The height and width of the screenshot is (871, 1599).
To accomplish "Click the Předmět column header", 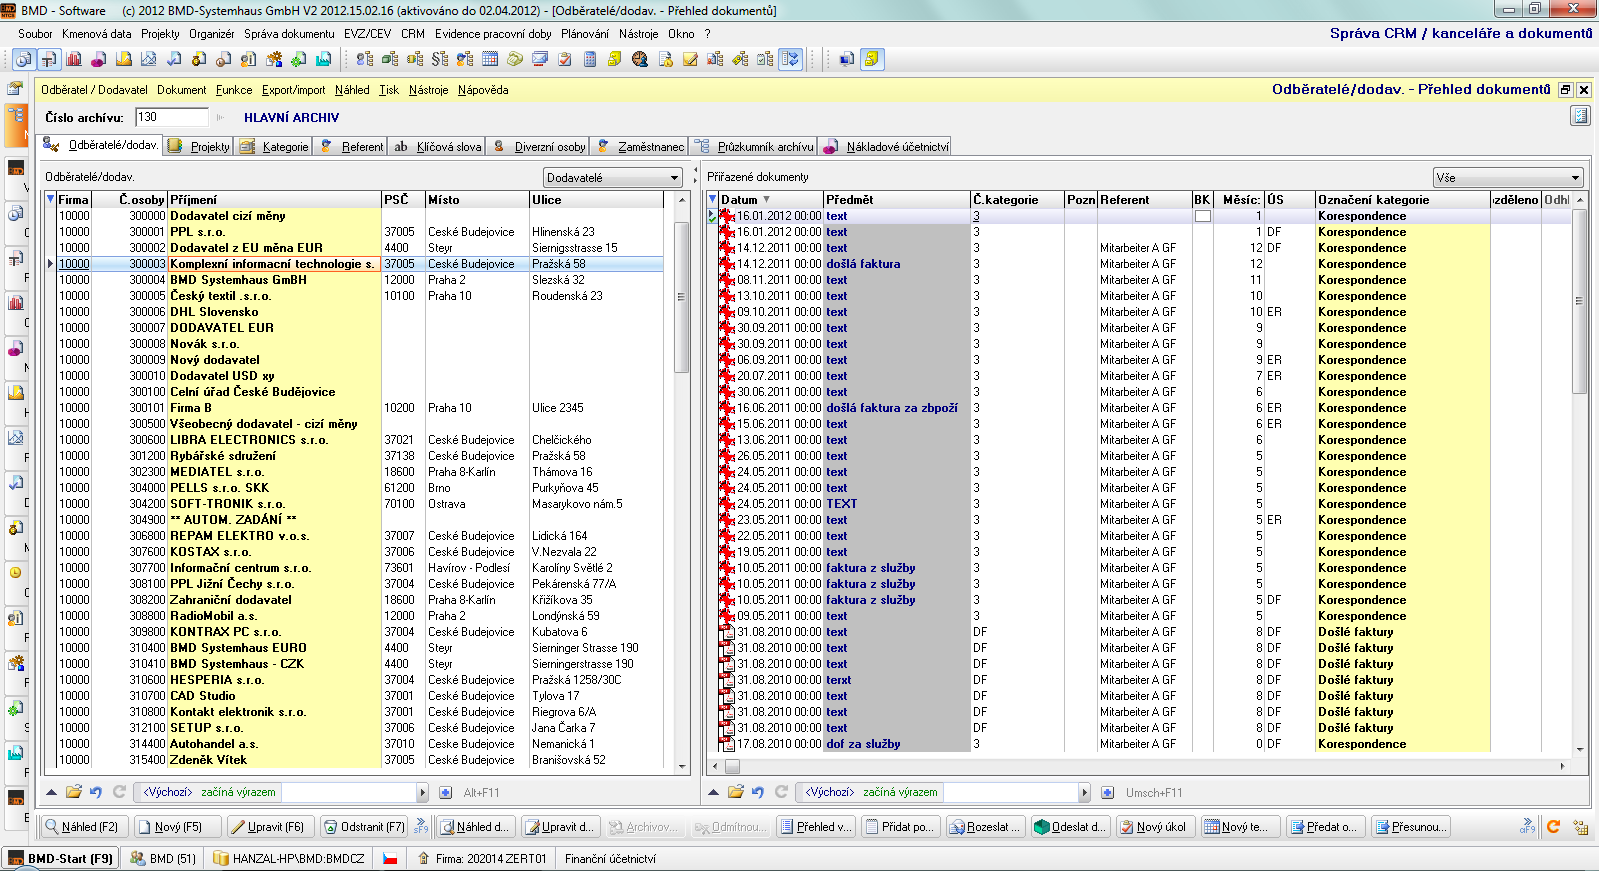I will (x=897, y=200).
